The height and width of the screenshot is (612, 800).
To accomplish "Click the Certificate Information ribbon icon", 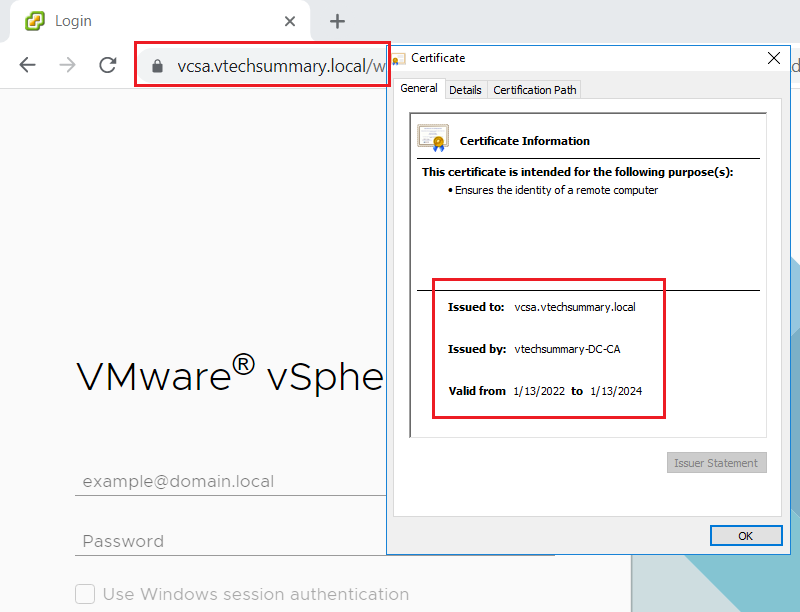I will point(433,138).
